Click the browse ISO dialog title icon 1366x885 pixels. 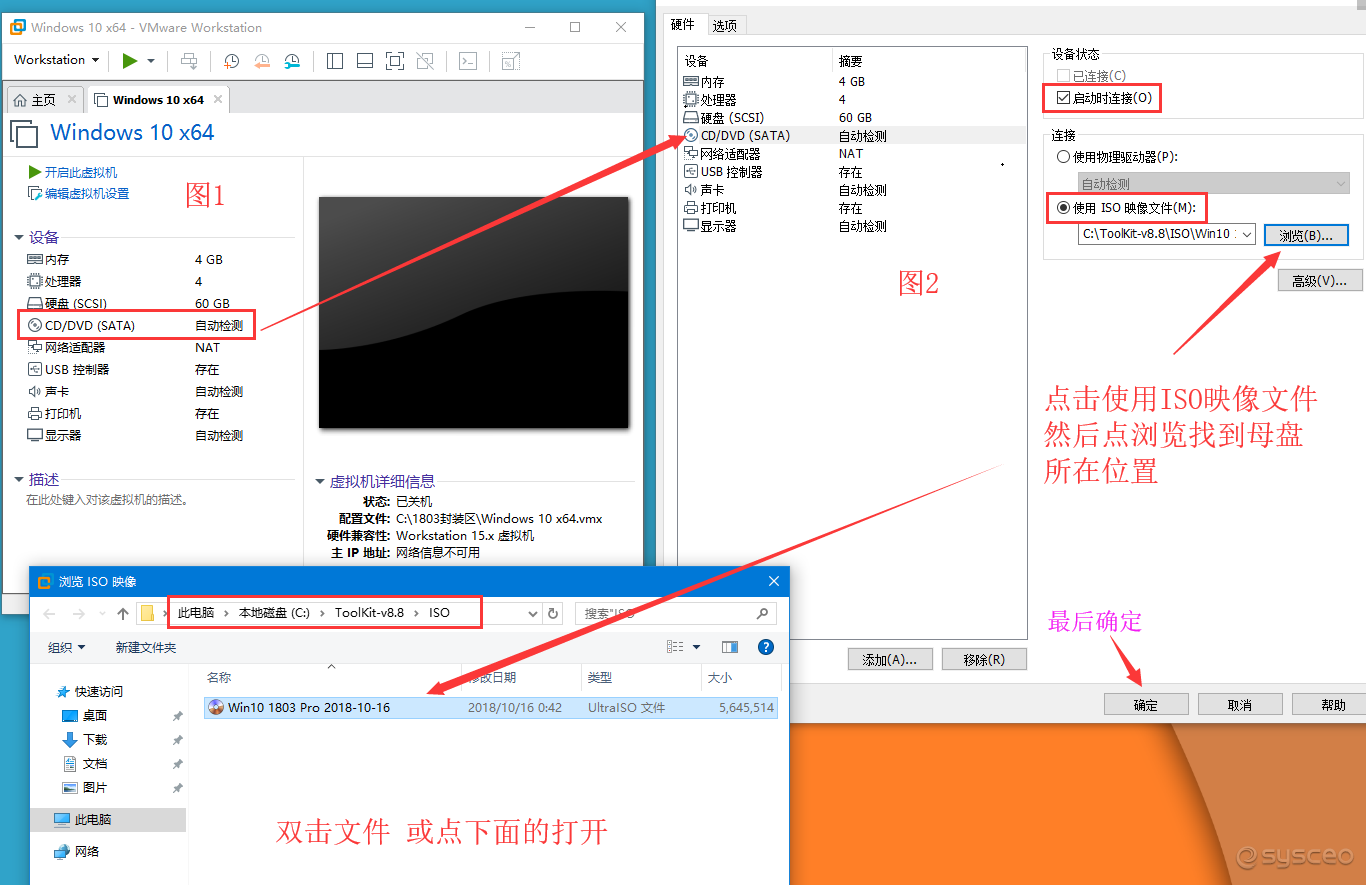click(44, 581)
